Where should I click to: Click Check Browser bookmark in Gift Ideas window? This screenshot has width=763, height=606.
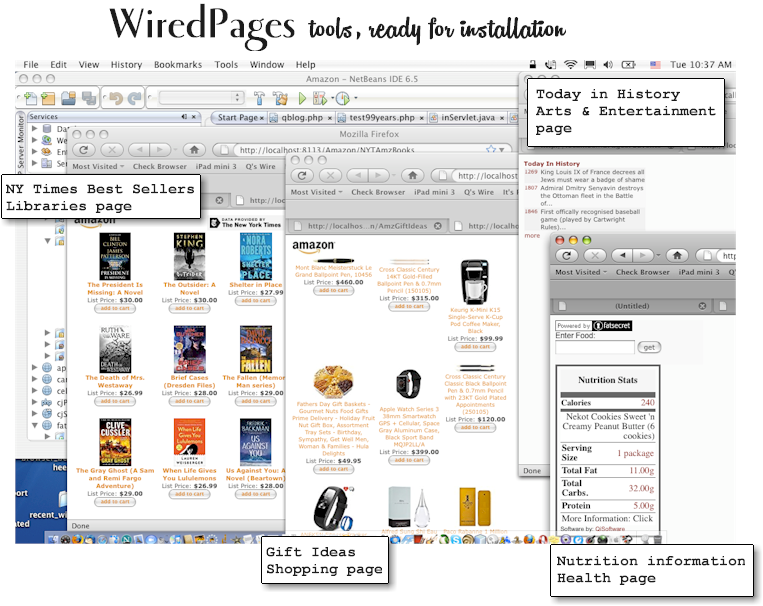click(378, 192)
